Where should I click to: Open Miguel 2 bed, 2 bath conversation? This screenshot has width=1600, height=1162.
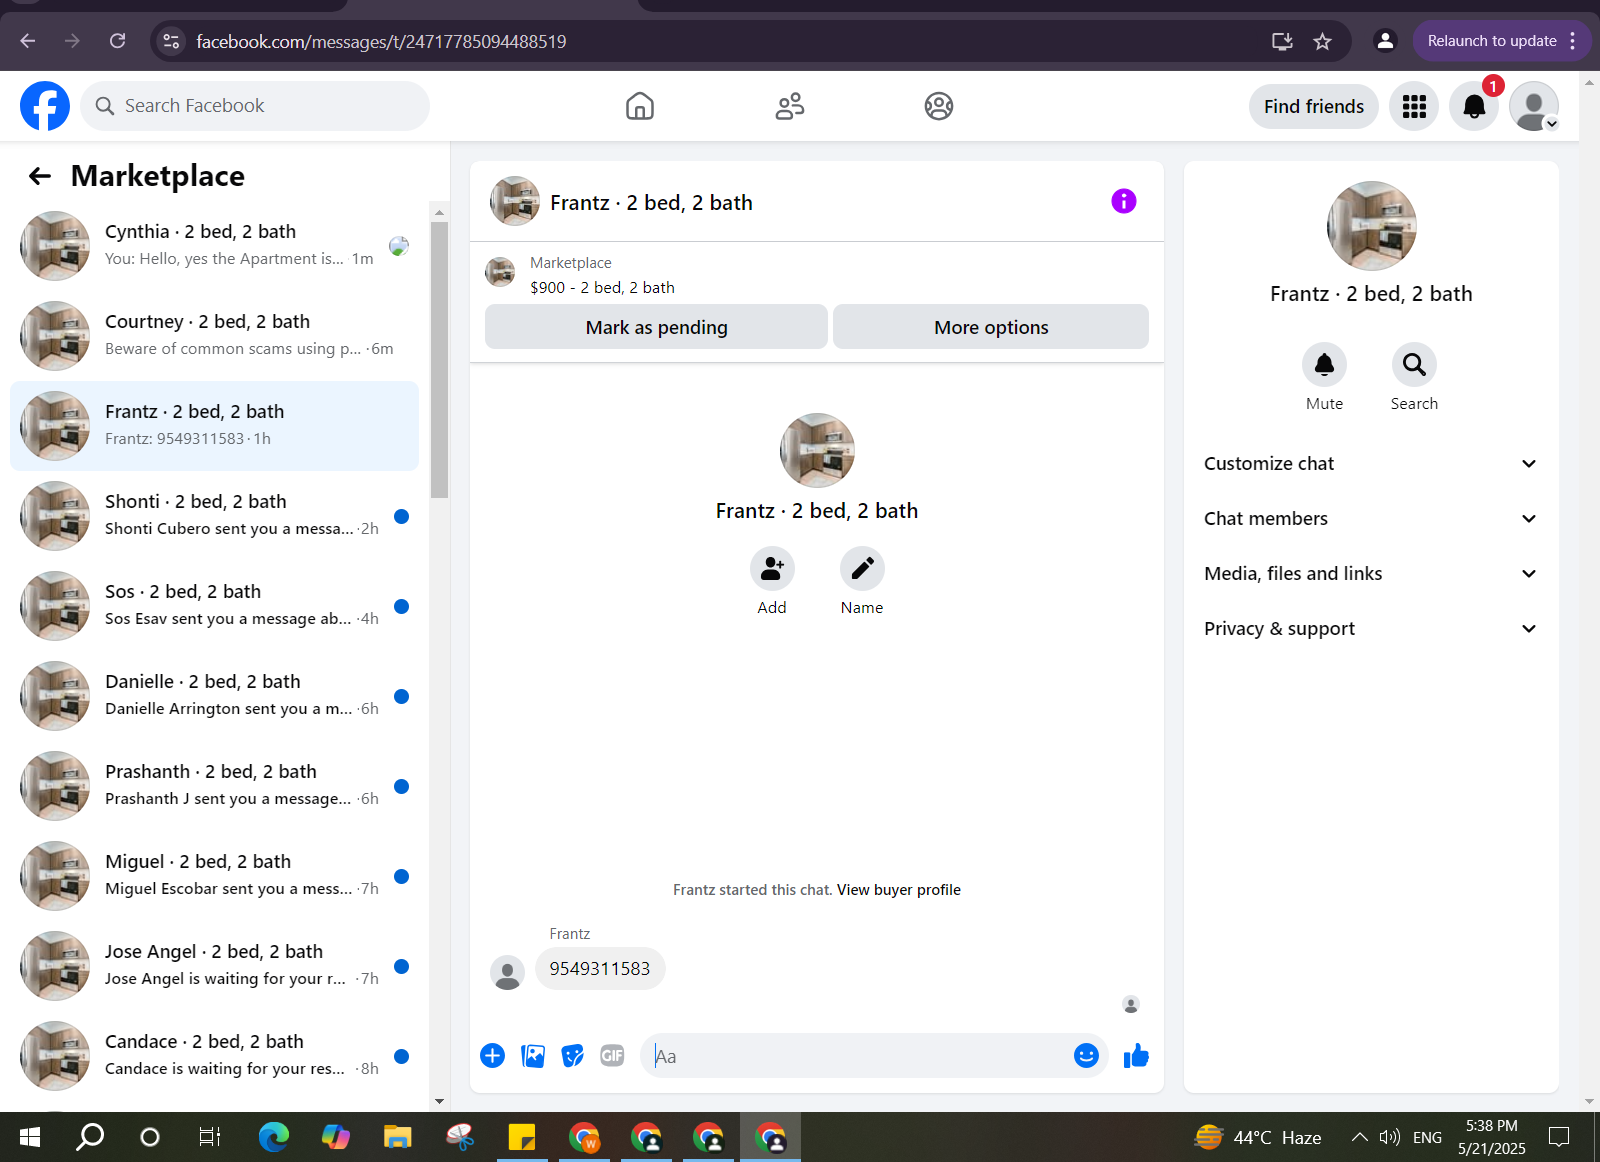coord(214,876)
